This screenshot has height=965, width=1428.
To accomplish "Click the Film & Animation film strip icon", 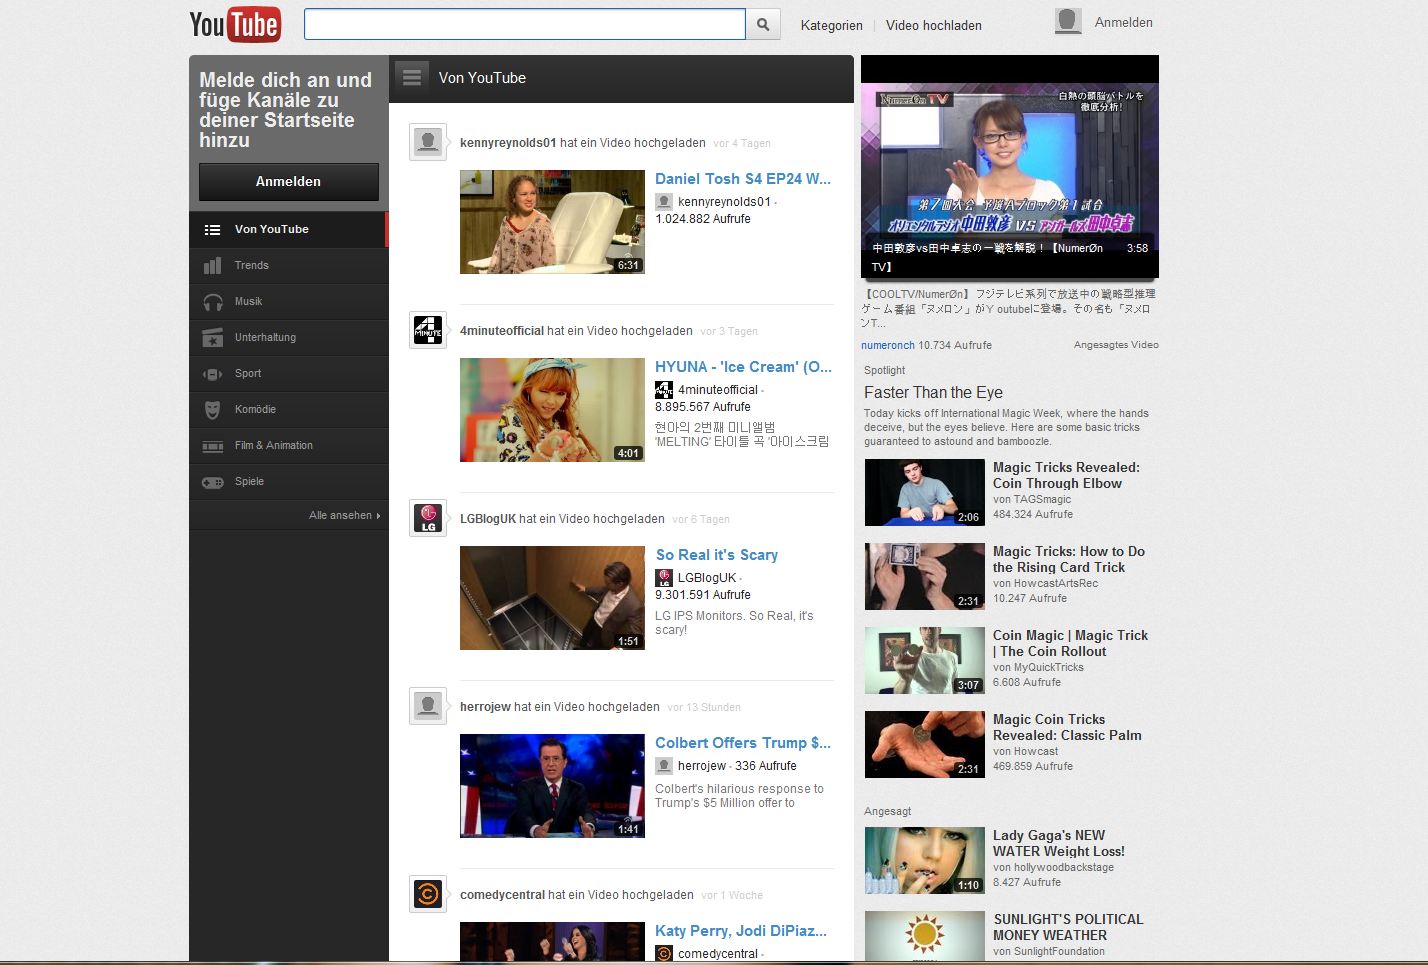I will [x=212, y=446].
